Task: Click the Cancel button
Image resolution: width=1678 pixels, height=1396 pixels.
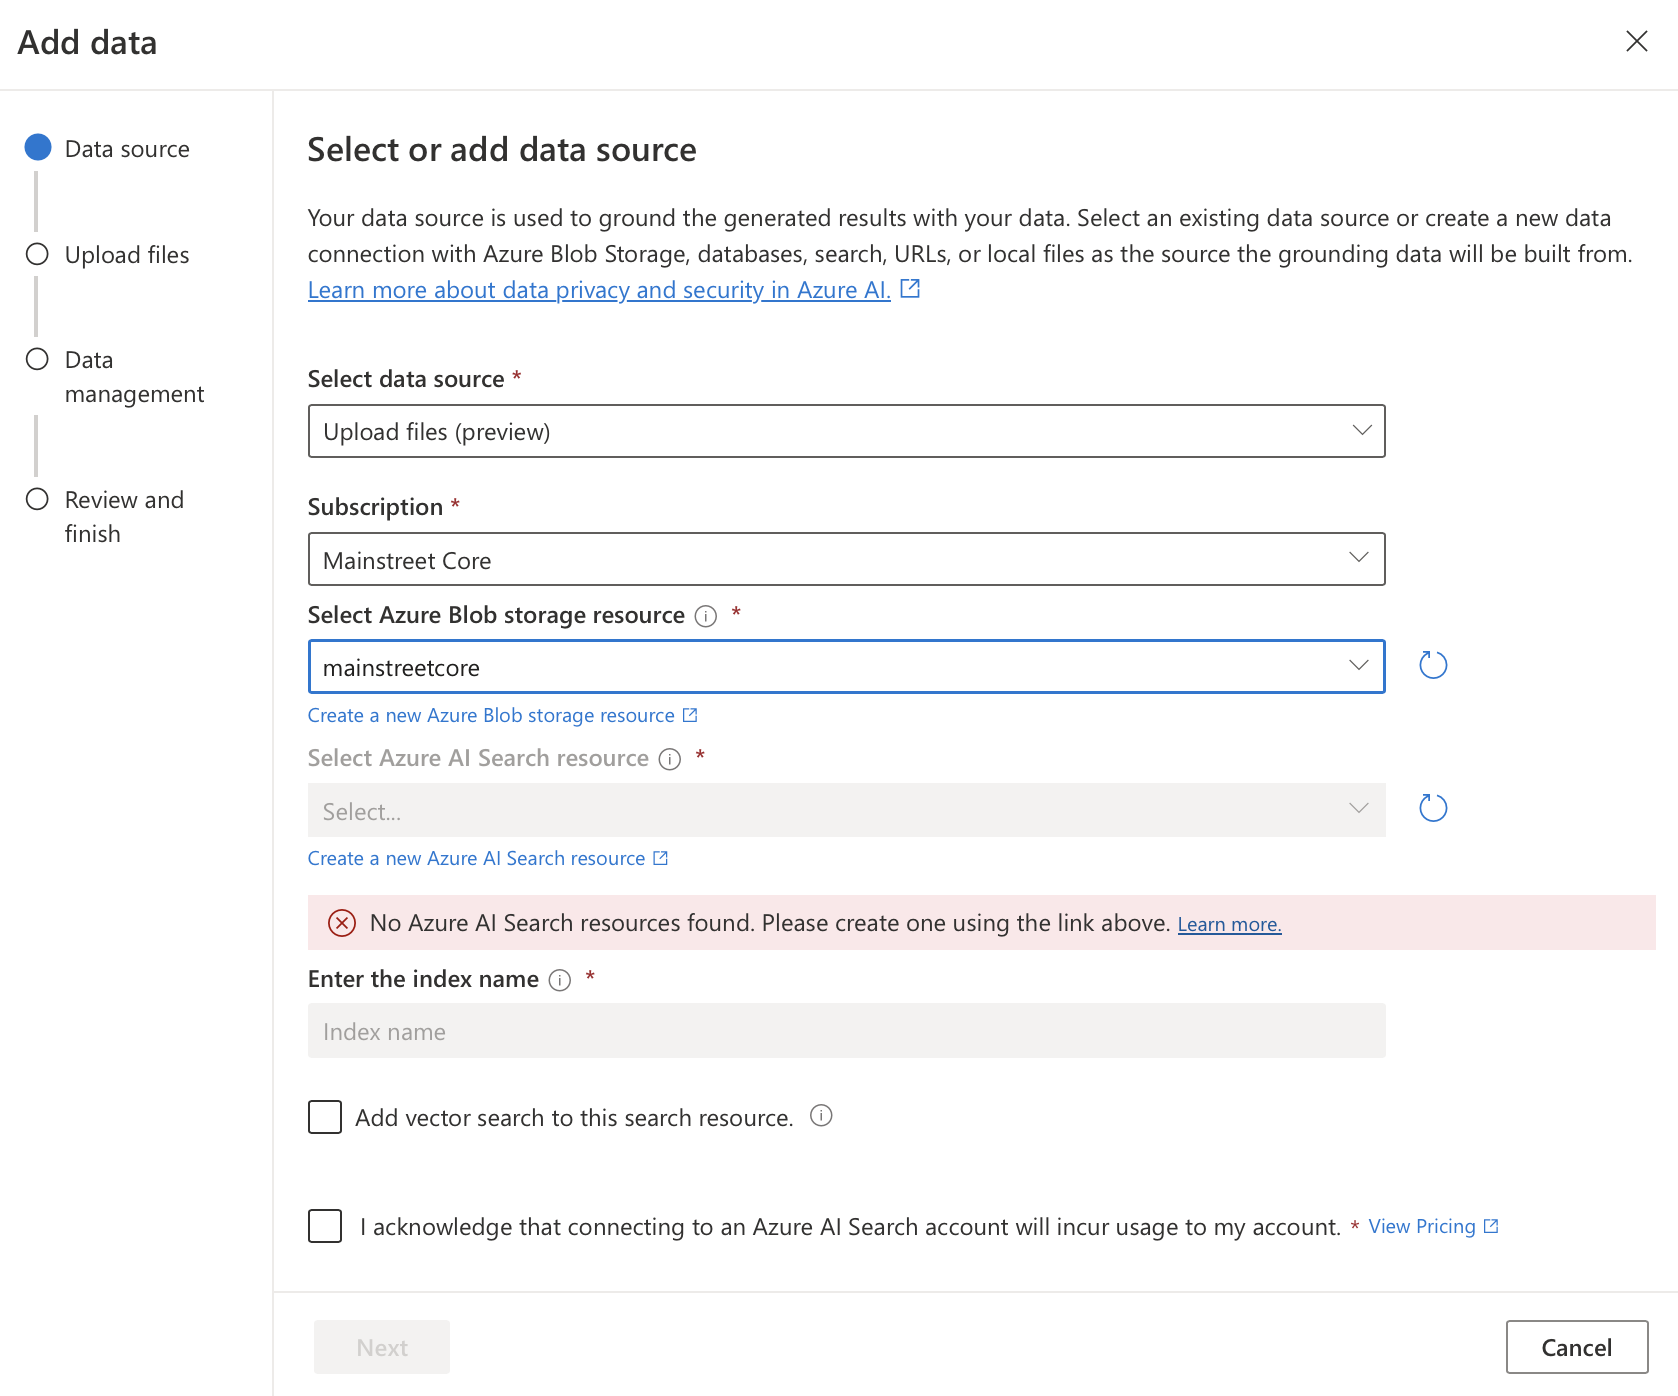Action: point(1576,1347)
